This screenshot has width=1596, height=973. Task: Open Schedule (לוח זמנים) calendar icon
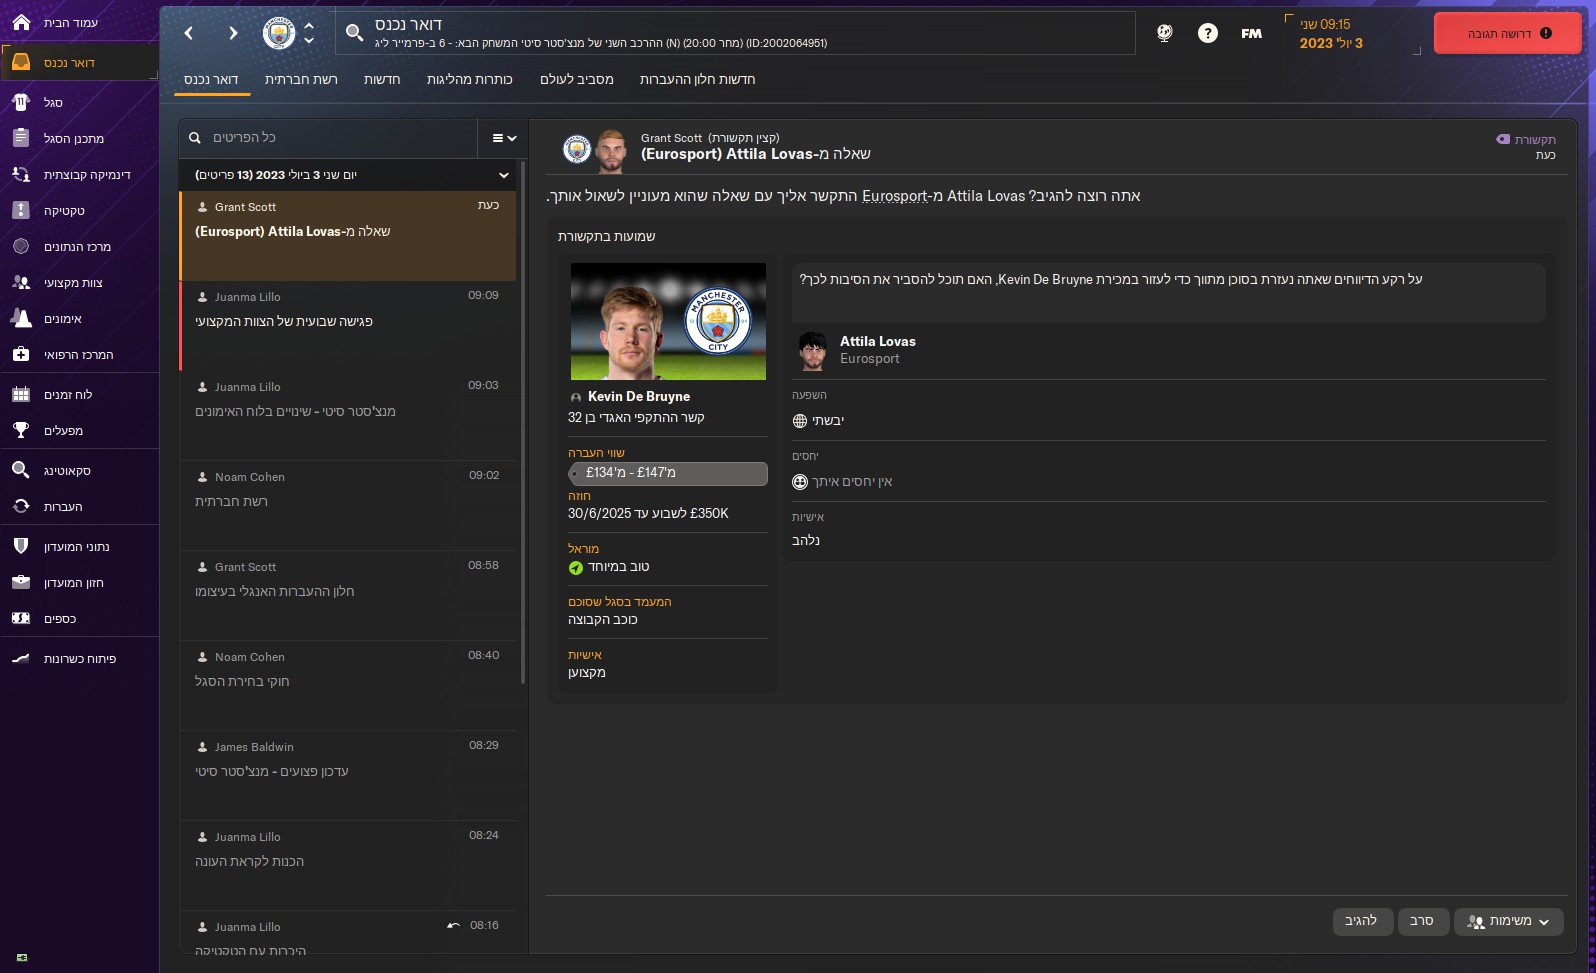[x=21, y=394]
